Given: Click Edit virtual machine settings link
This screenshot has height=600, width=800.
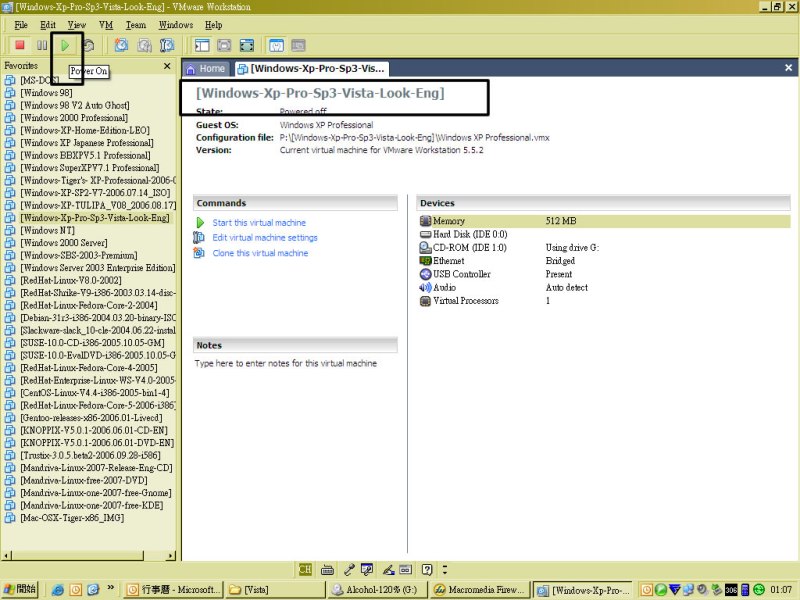Looking at the screenshot, I should [x=265, y=238].
